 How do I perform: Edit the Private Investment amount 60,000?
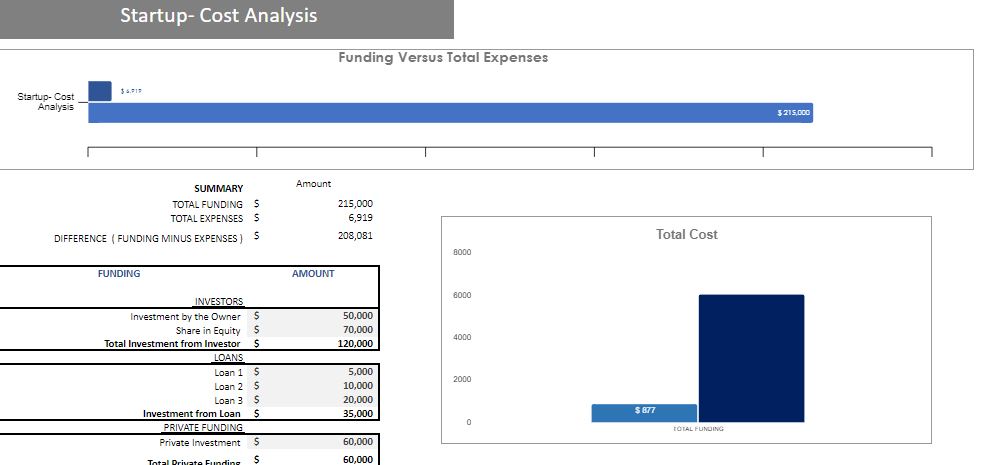click(358, 441)
